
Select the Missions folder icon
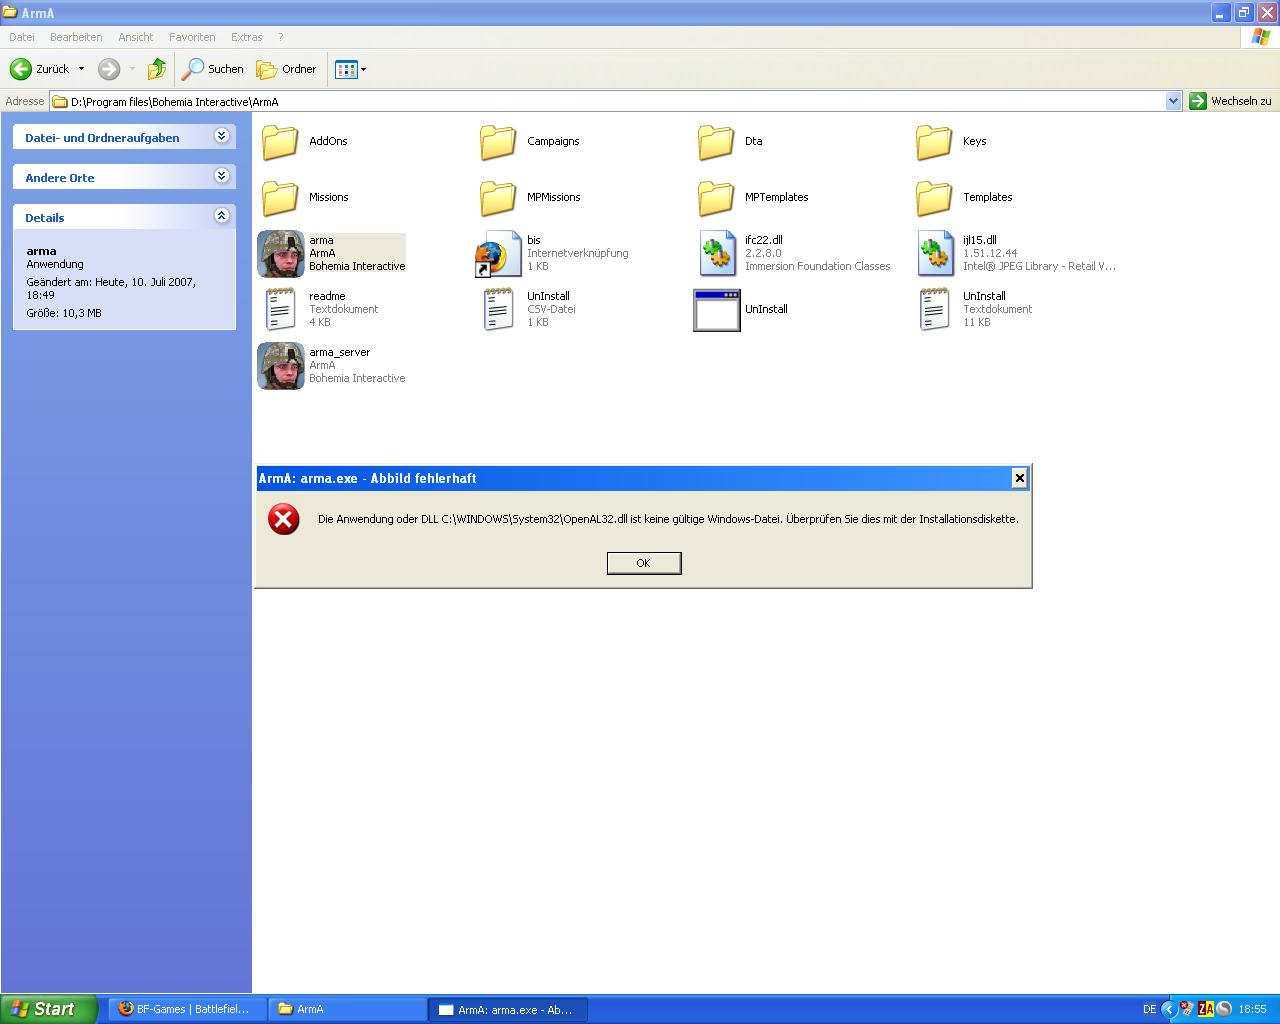pos(280,198)
